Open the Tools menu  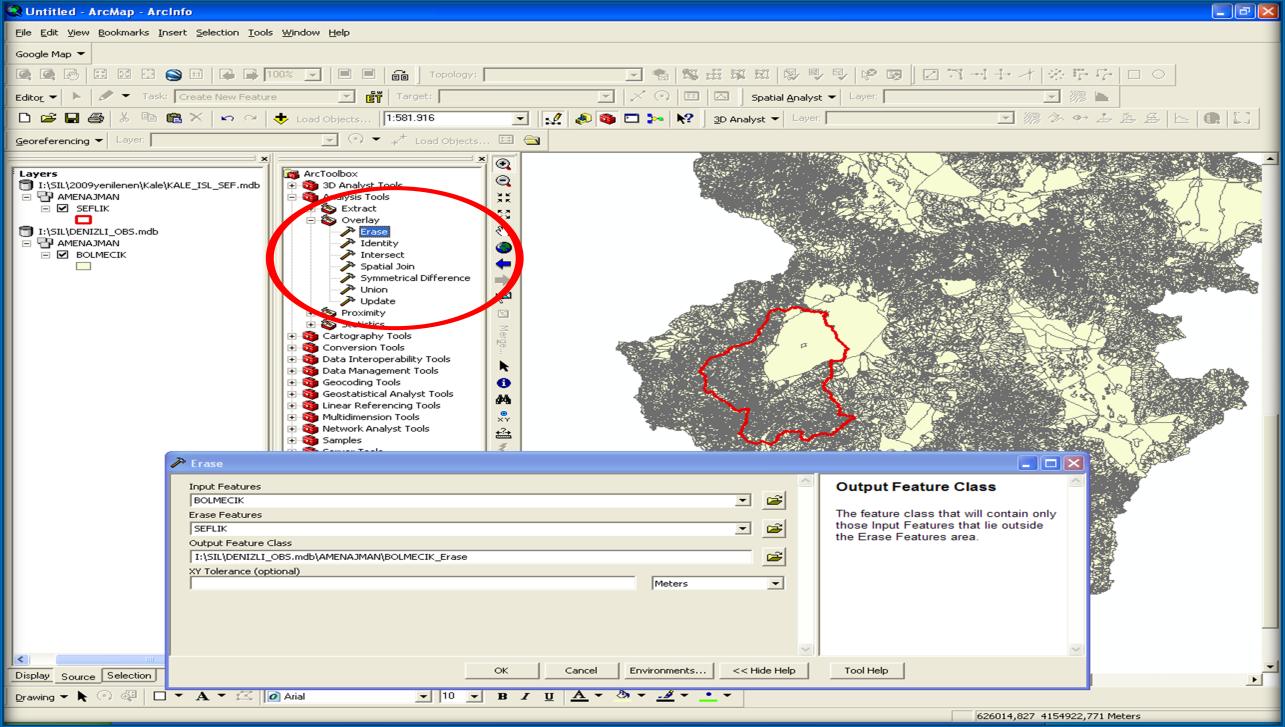click(260, 32)
